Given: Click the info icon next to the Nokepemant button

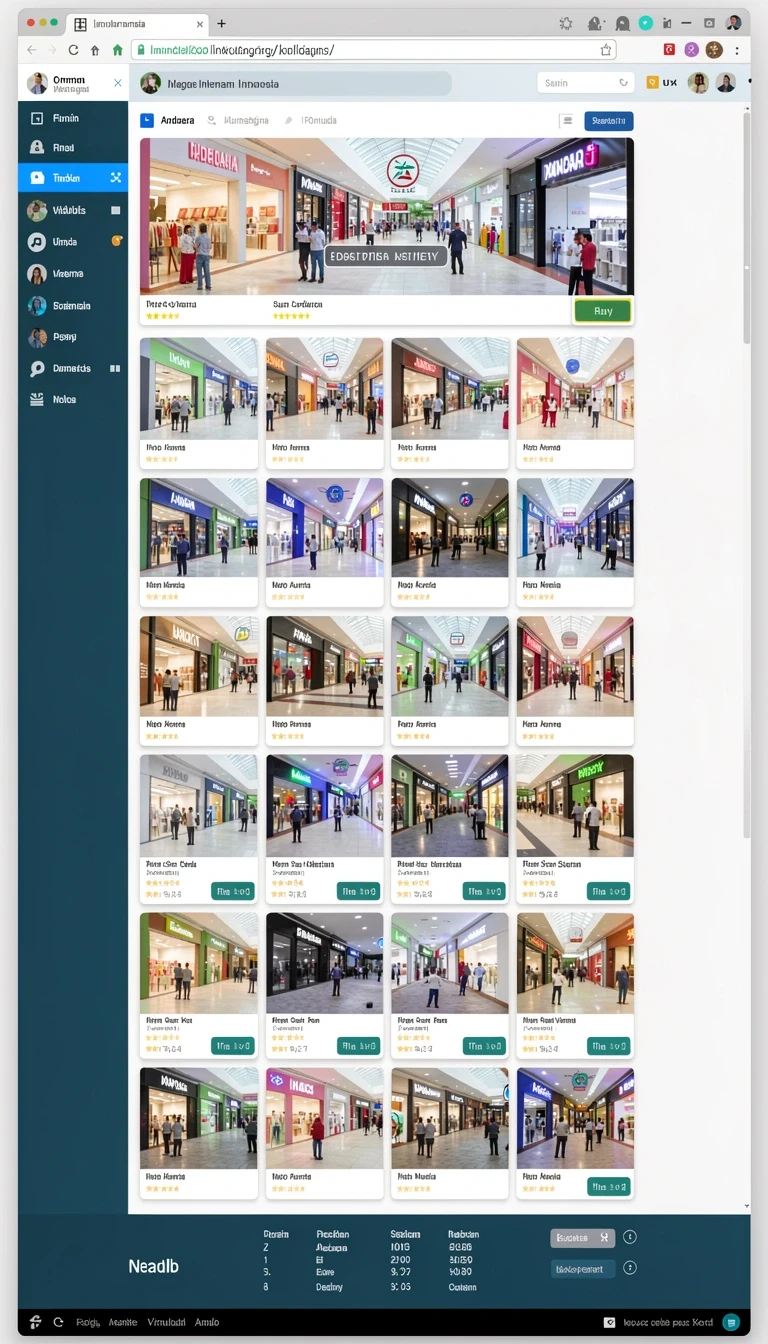Looking at the screenshot, I should point(630,1268).
